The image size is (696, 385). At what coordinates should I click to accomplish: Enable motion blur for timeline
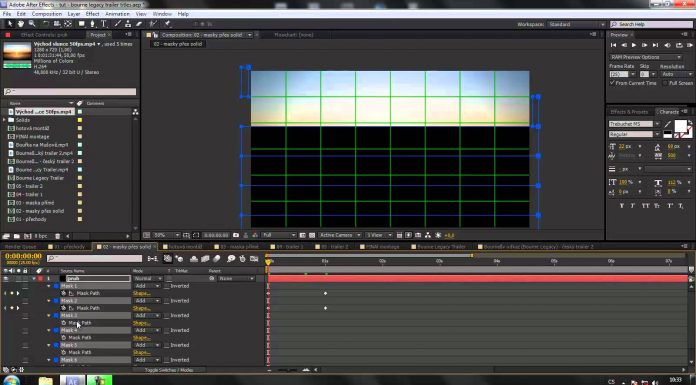click(x=217, y=258)
